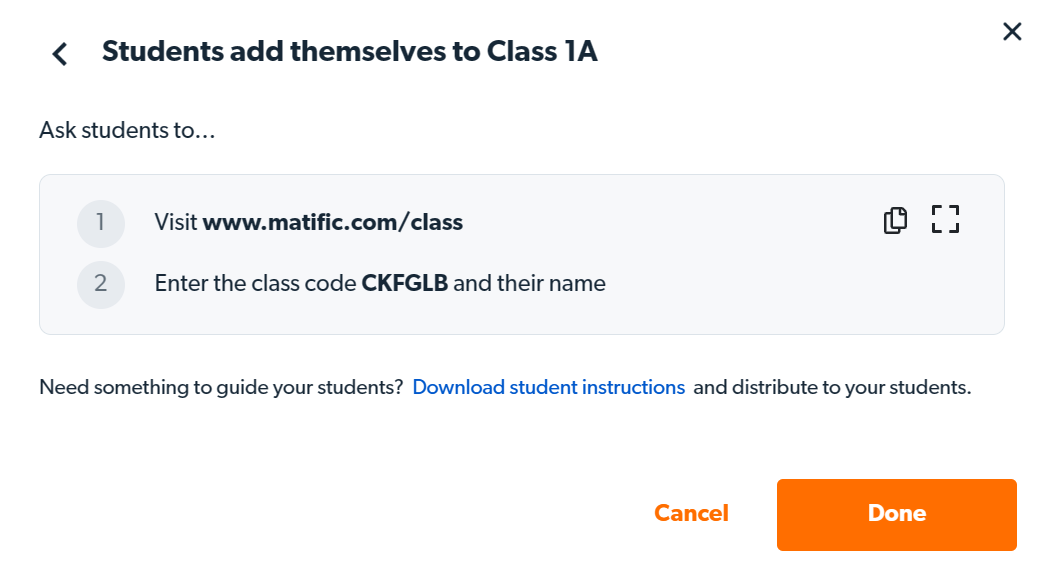Image resolution: width=1044 pixels, height=566 pixels.
Task: Click the 'Enter the class code' text
Action: coord(255,284)
